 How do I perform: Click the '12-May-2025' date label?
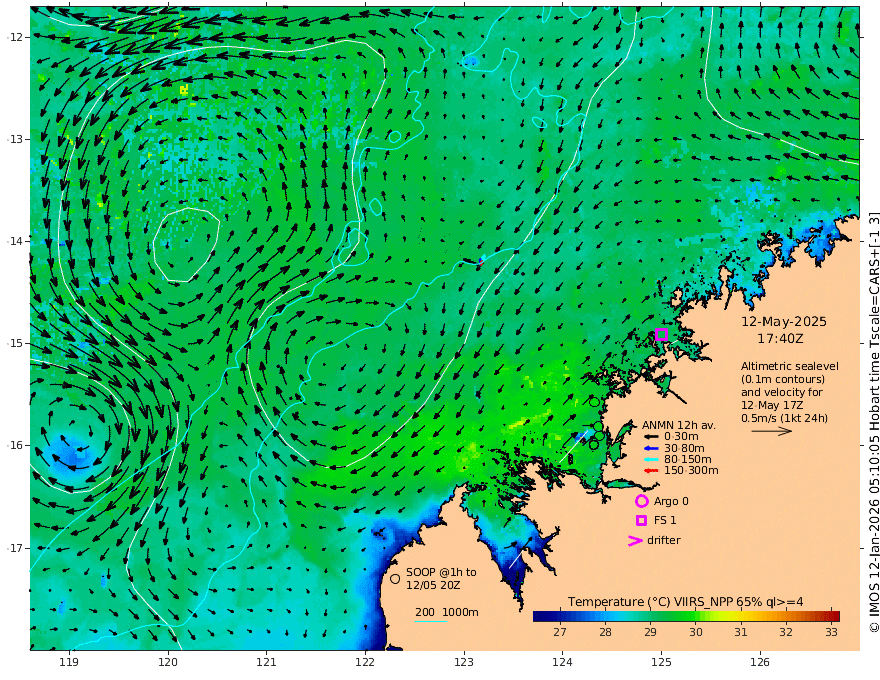(784, 321)
